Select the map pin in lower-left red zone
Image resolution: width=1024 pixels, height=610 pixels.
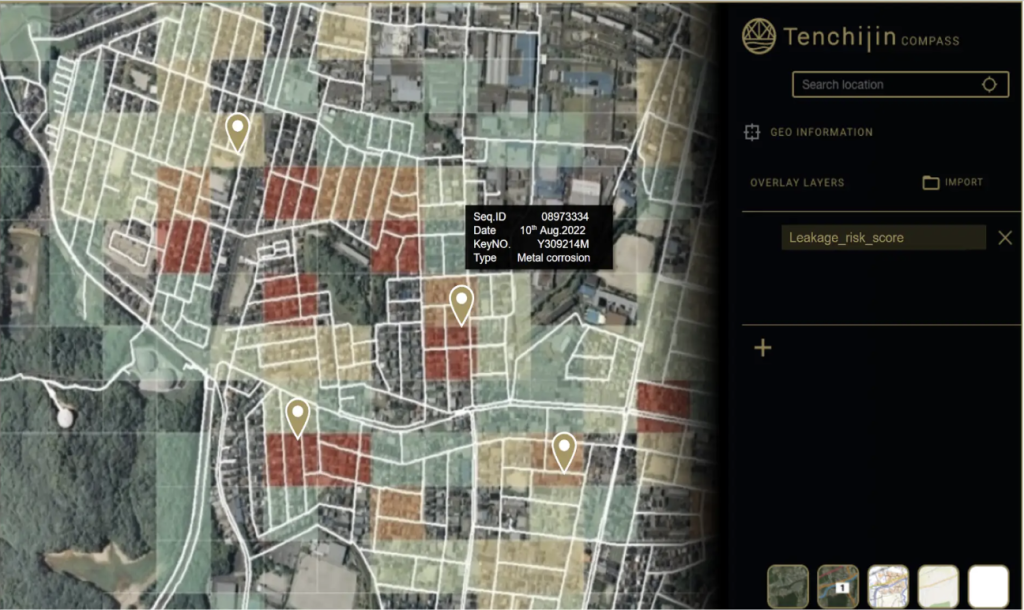(298, 419)
